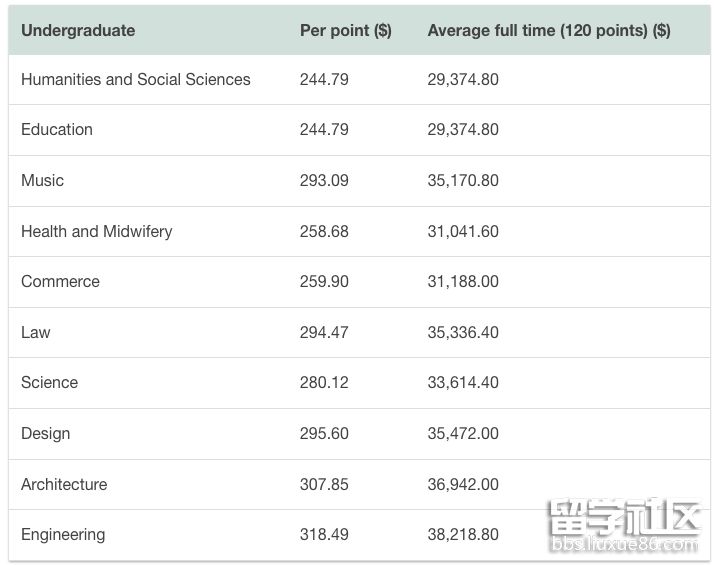Select the Engineering row label
Image resolution: width=715 pixels, height=566 pixels.
[x=63, y=535]
